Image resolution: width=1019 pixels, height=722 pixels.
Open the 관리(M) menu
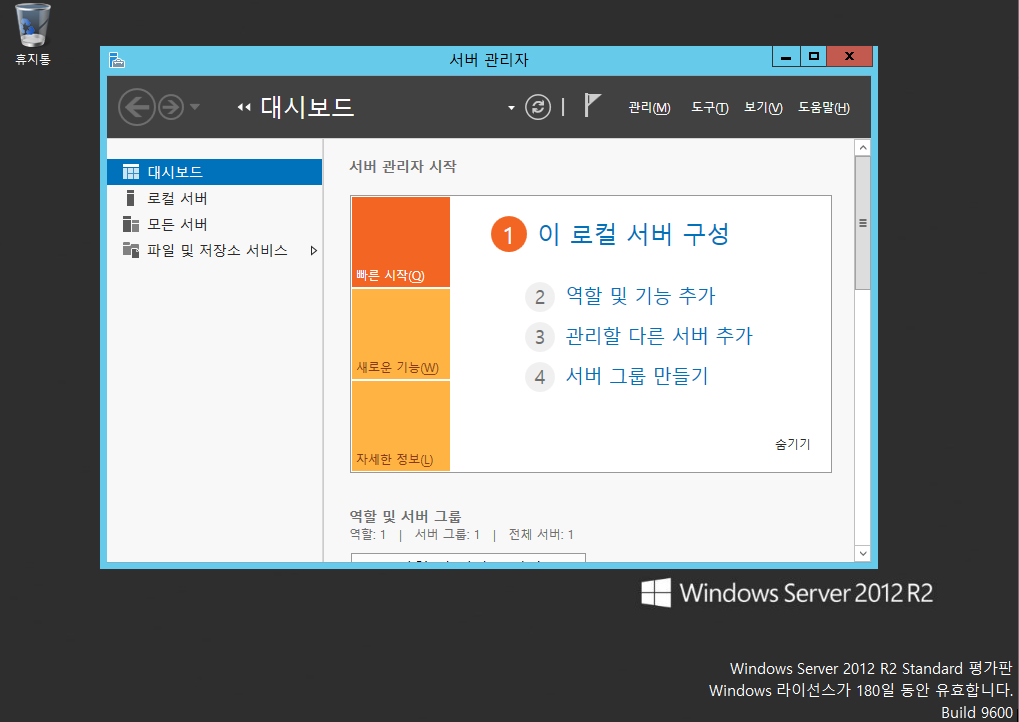[x=649, y=108]
